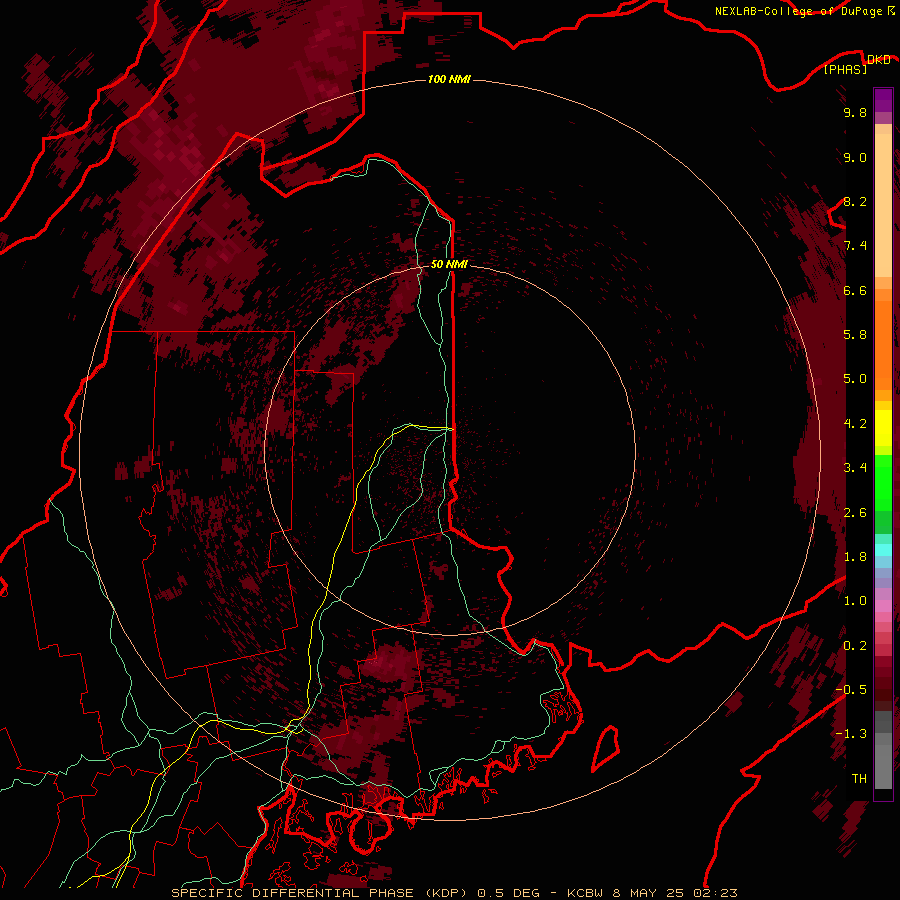The width and height of the screenshot is (900, 900).
Task: Pick the cyan color bar segment
Action: pos(883,550)
